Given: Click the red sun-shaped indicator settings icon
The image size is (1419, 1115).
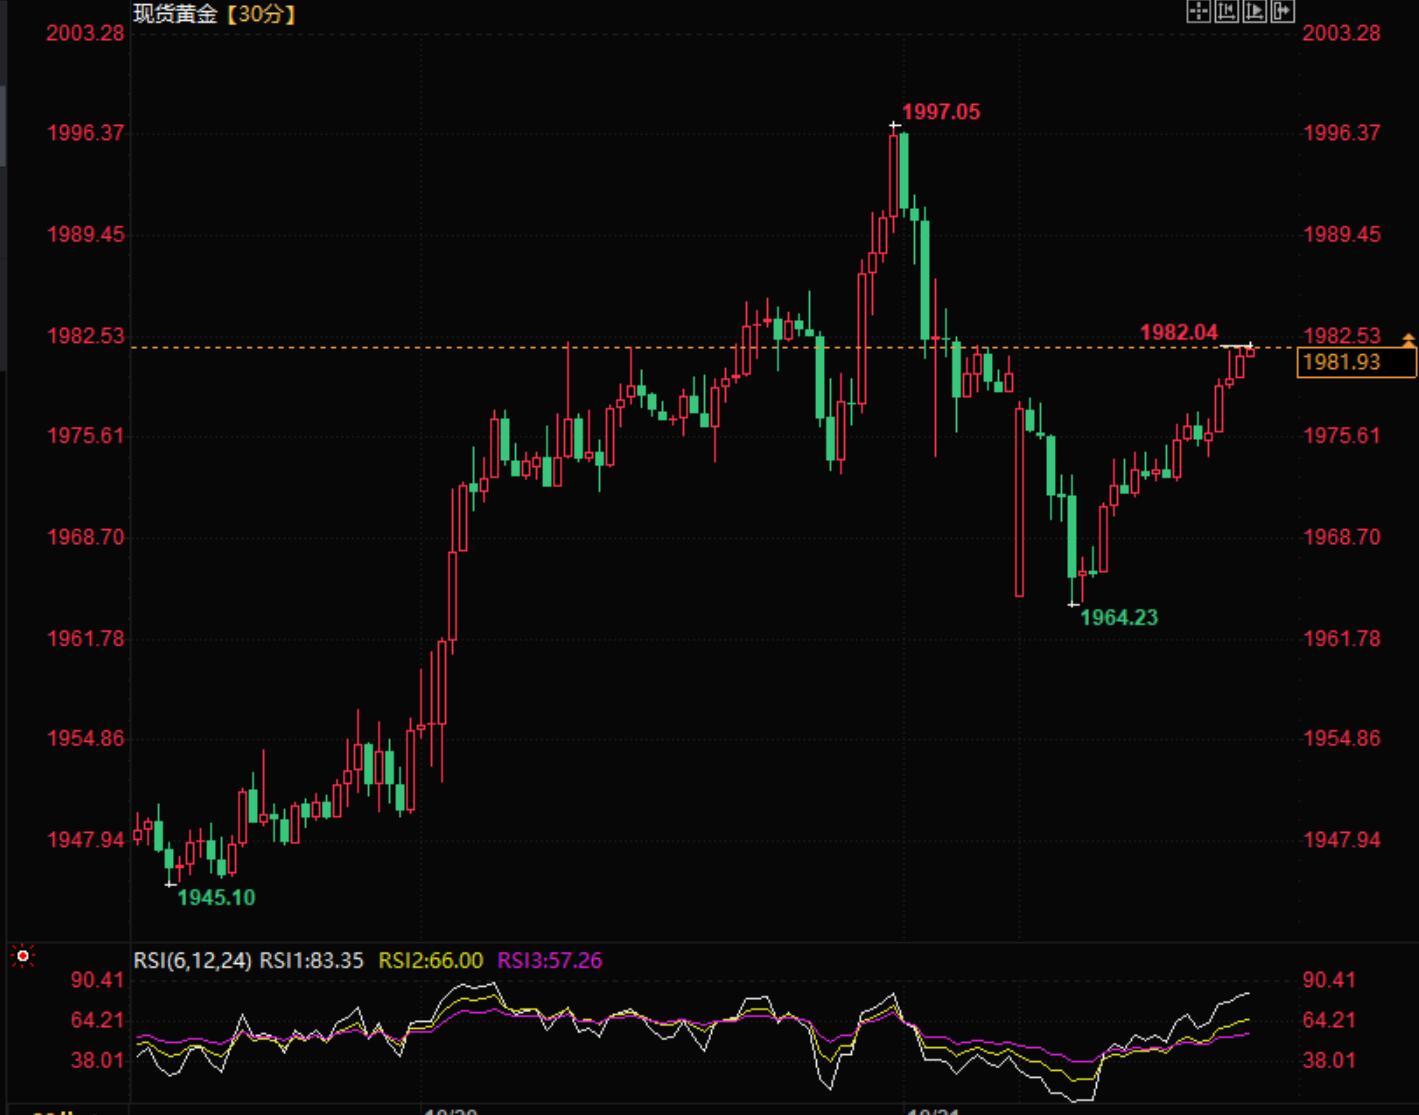Looking at the screenshot, I should pos(23,957).
